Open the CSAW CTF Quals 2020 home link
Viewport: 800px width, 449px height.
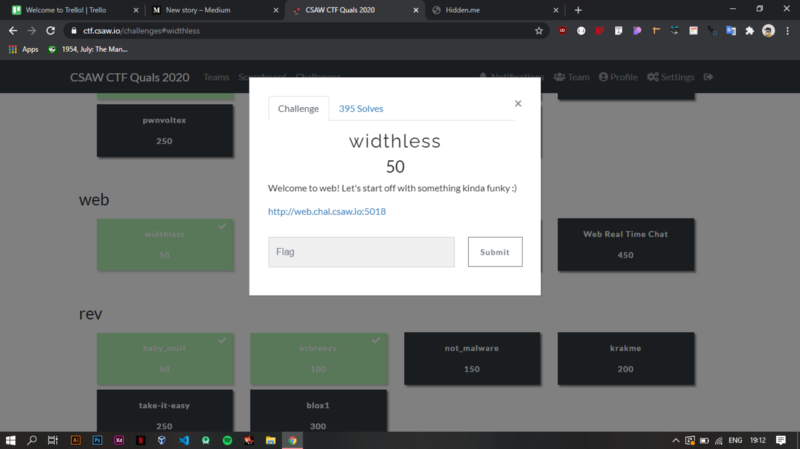pos(130,77)
